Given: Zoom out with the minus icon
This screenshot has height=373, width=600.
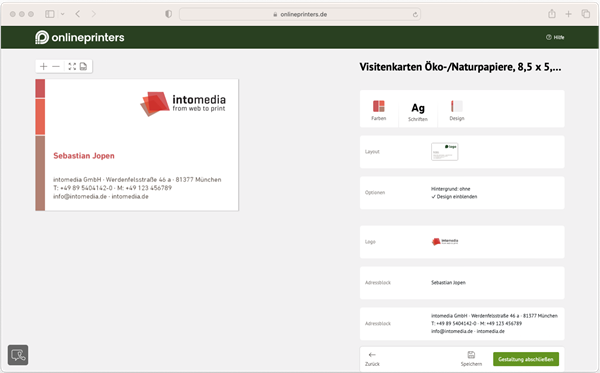Looking at the screenshot, I should (56, 67).
